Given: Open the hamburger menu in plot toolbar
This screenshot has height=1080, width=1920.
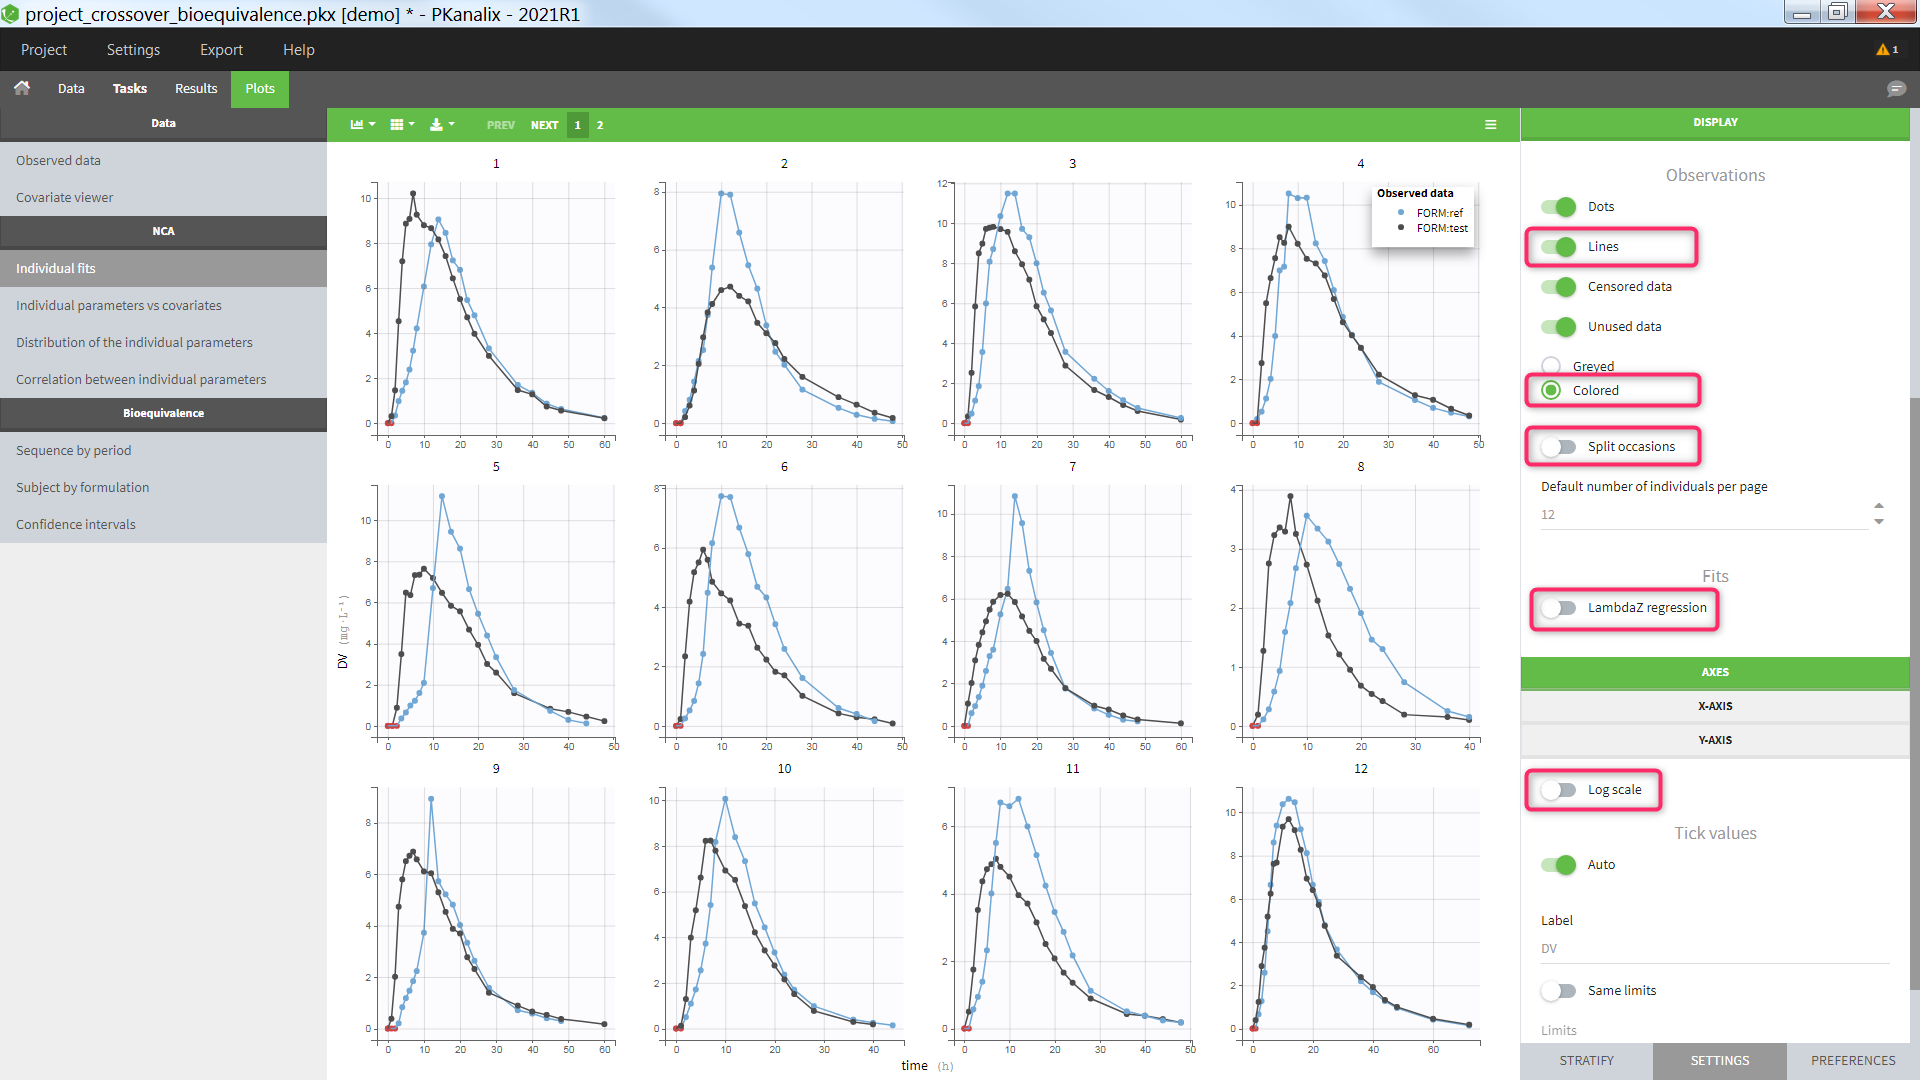Looking at the screenshot, I should point(1490,125).
